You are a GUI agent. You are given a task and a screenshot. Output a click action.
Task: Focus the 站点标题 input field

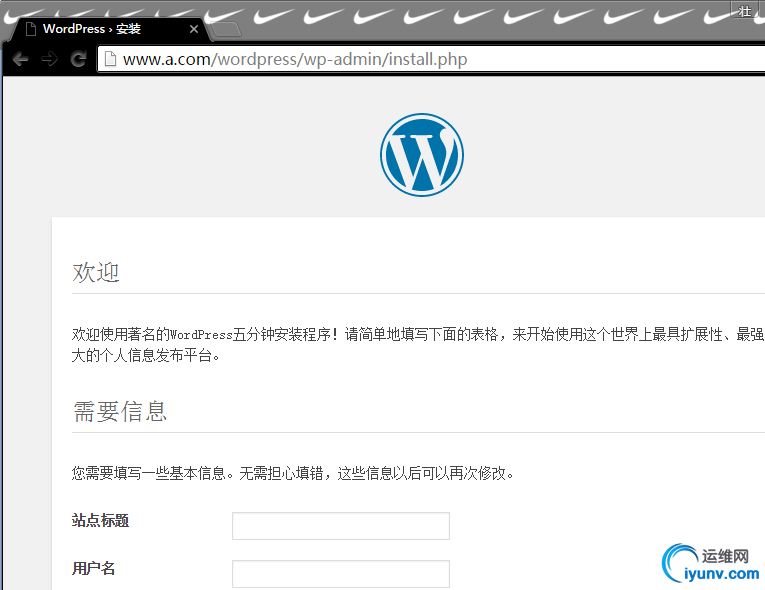pyautogui.click(x=341, y=526)
